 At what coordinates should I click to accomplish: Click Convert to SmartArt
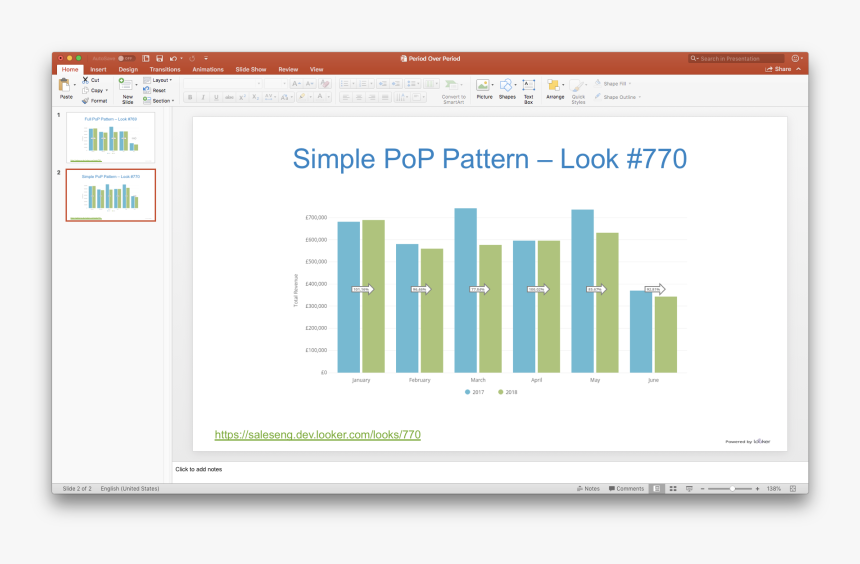454,91
